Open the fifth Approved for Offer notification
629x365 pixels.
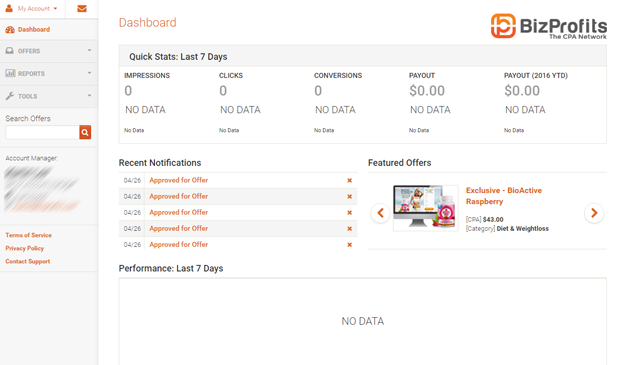click(179, 244)
